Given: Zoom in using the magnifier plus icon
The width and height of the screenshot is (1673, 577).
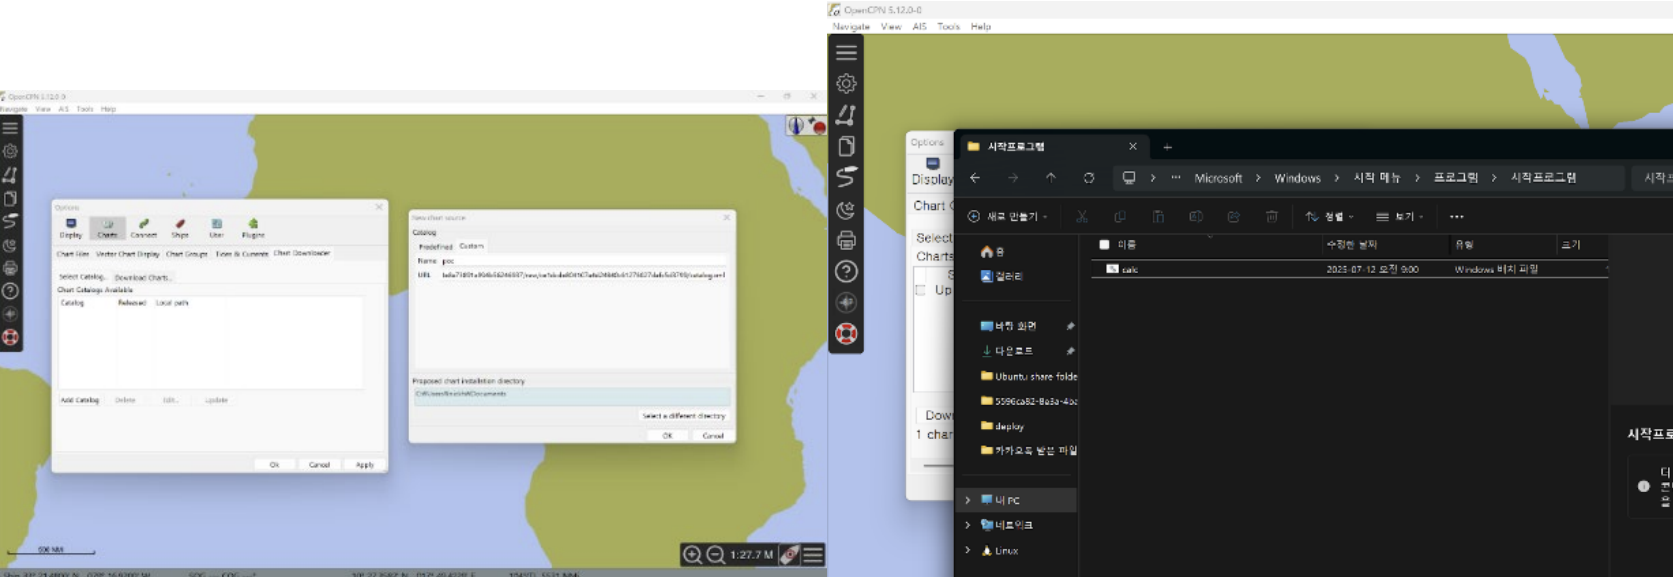Looking at the screenshot, I should [x=692, y=554].
